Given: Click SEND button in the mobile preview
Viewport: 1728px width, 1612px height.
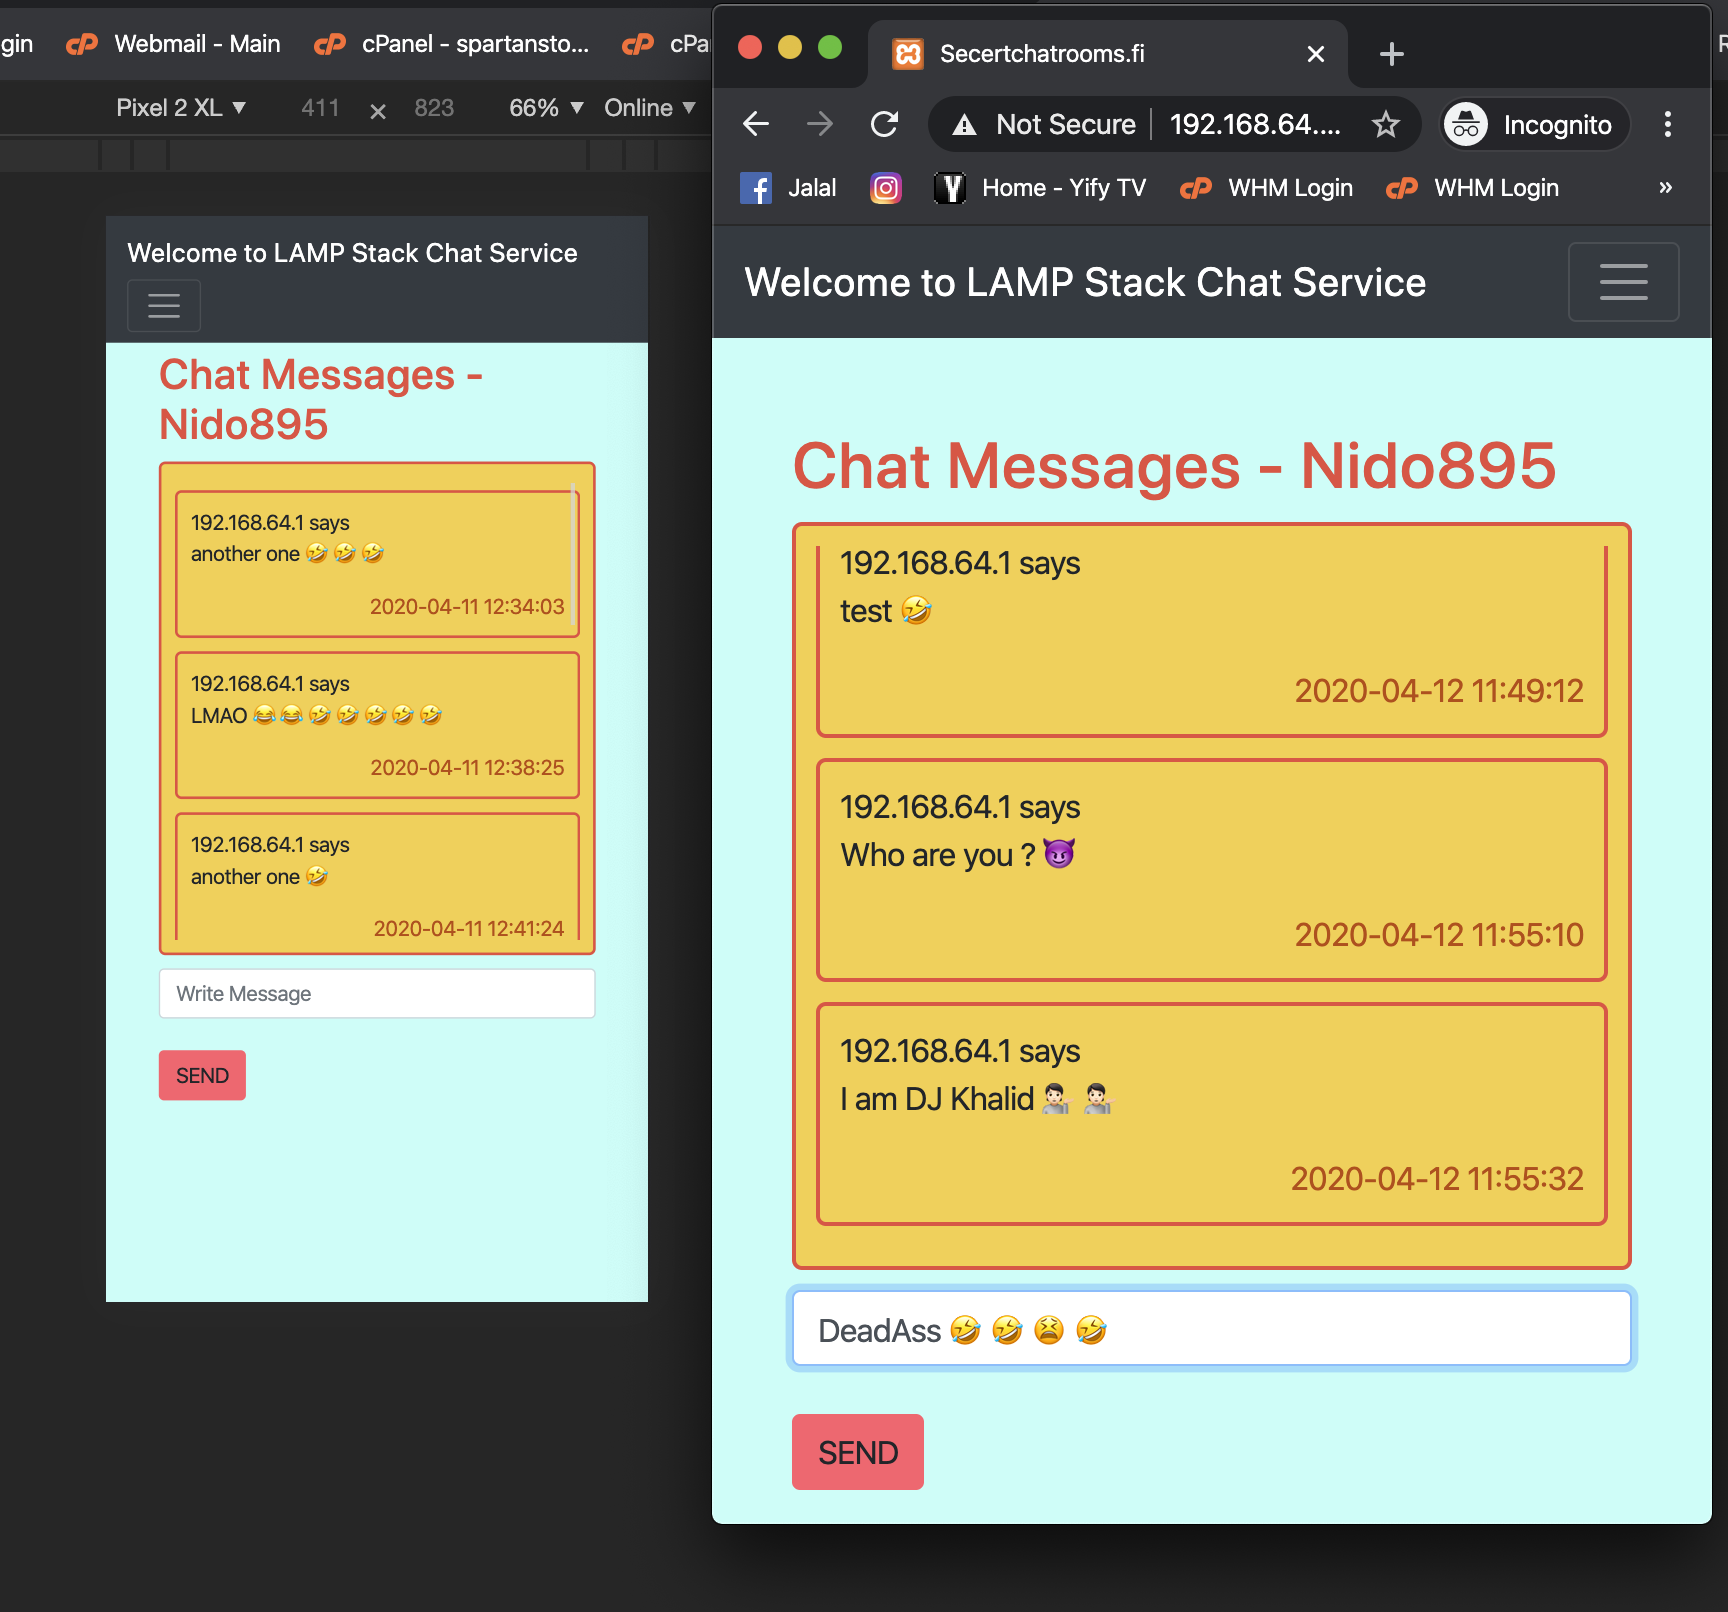Looking at the screenshot, I should (202, 1076).
